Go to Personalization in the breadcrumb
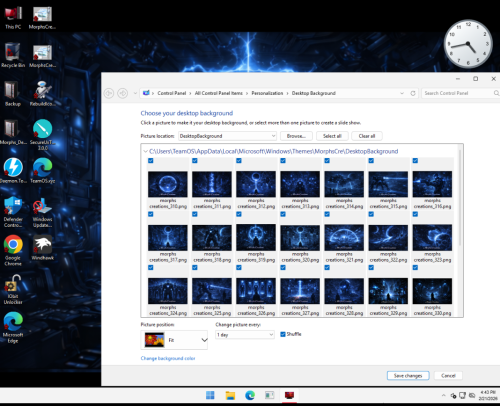 pos(267,93)
